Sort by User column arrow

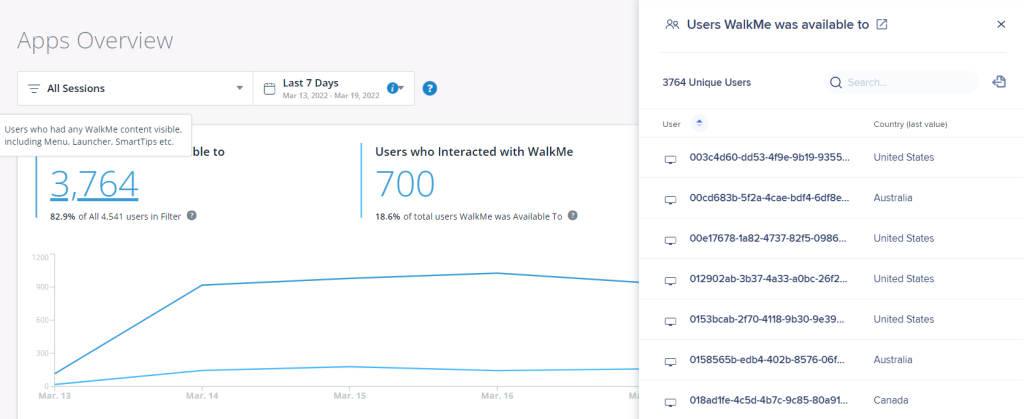pos(699,123)
